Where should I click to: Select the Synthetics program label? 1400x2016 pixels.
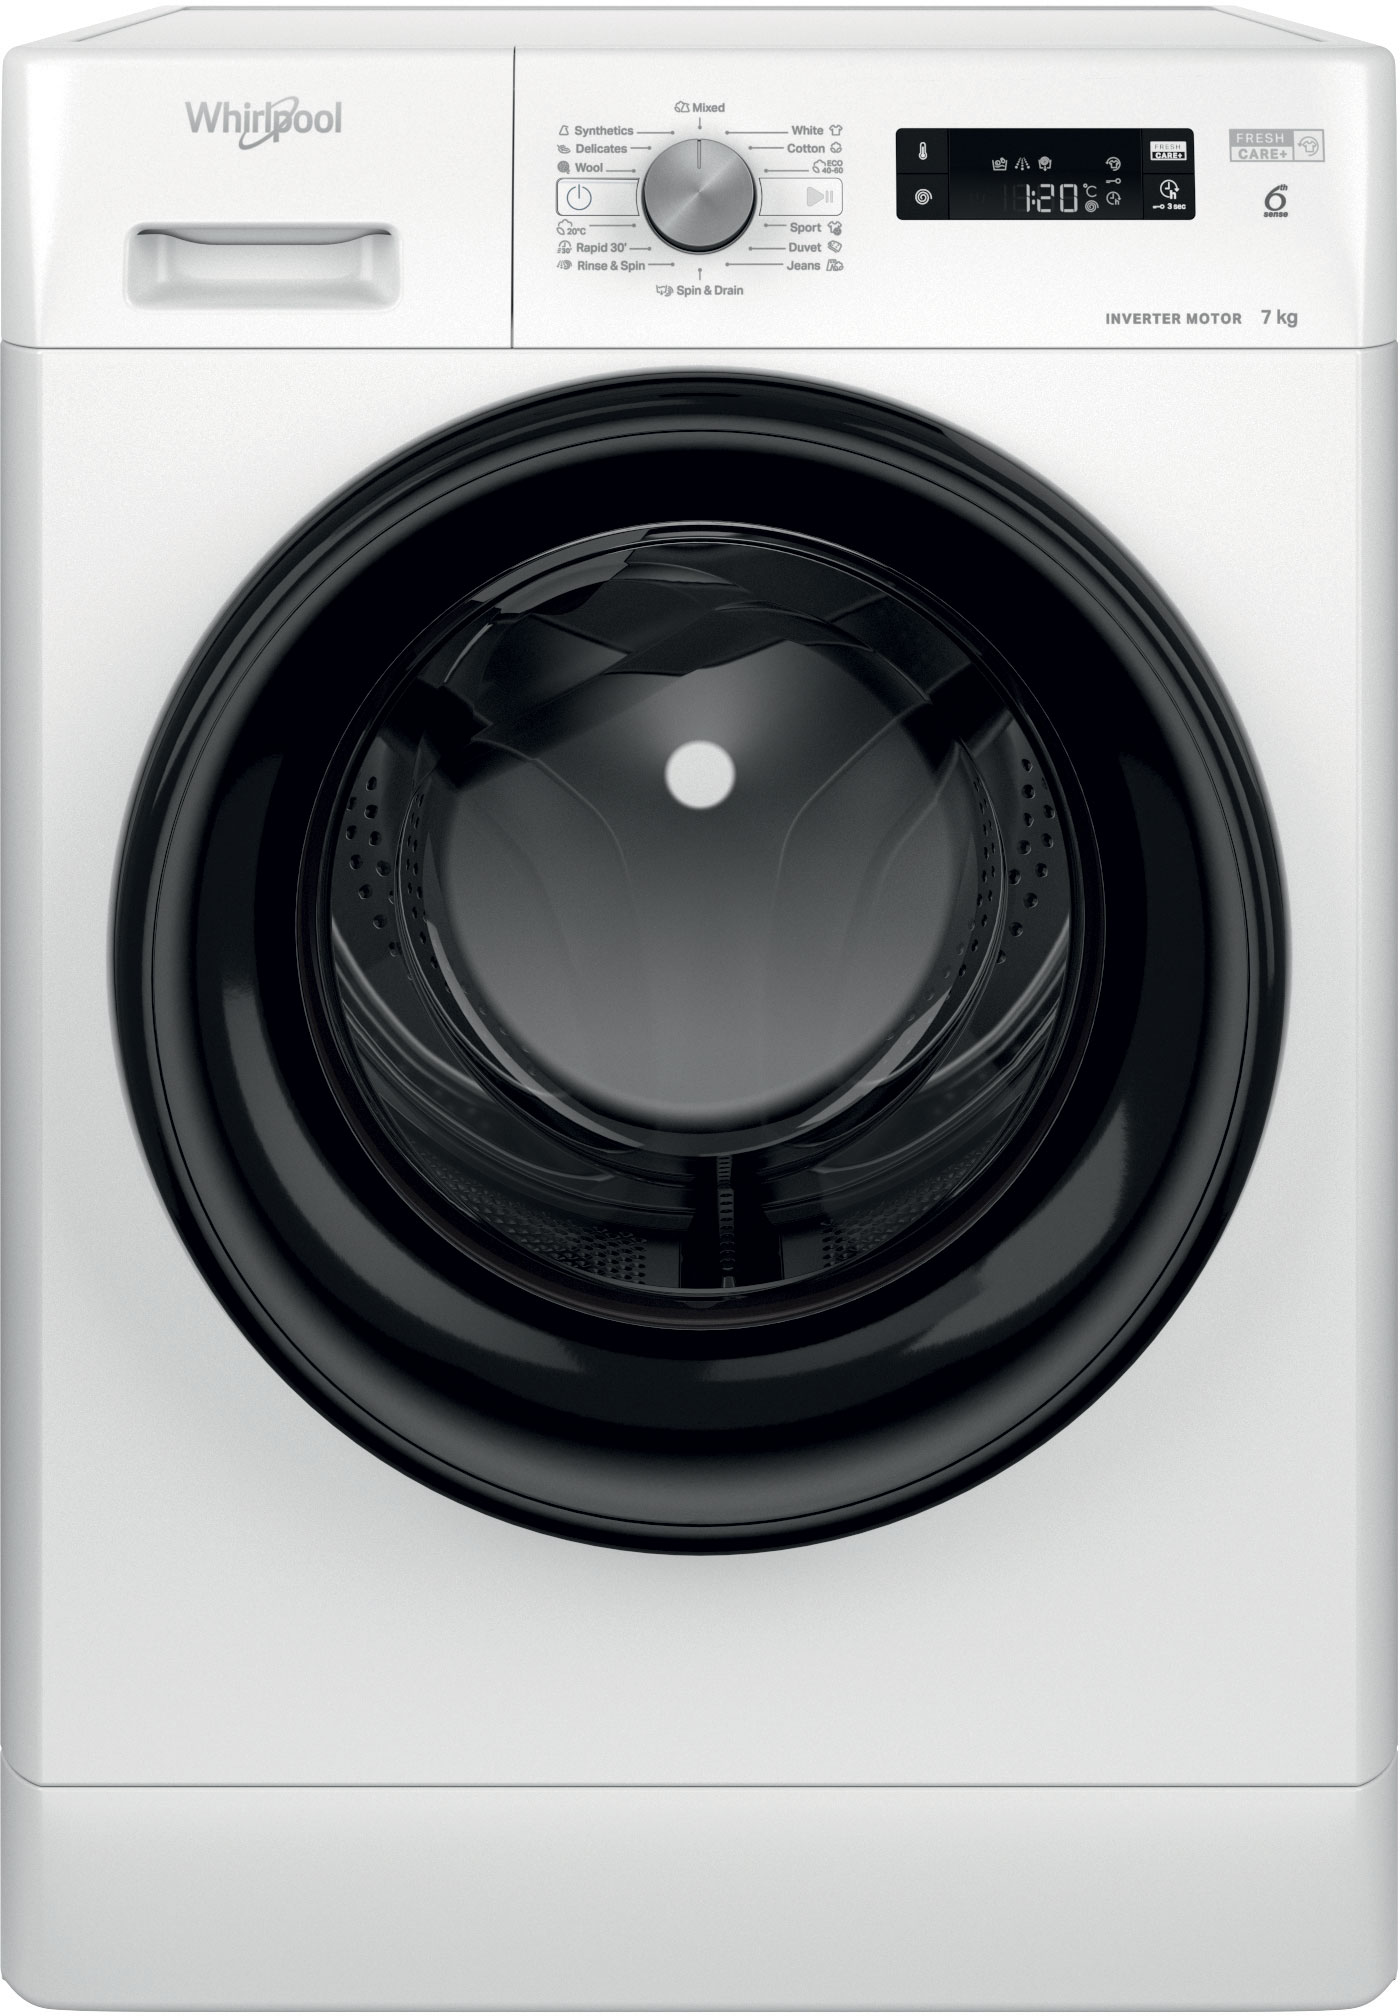click(x=603, y=130)
